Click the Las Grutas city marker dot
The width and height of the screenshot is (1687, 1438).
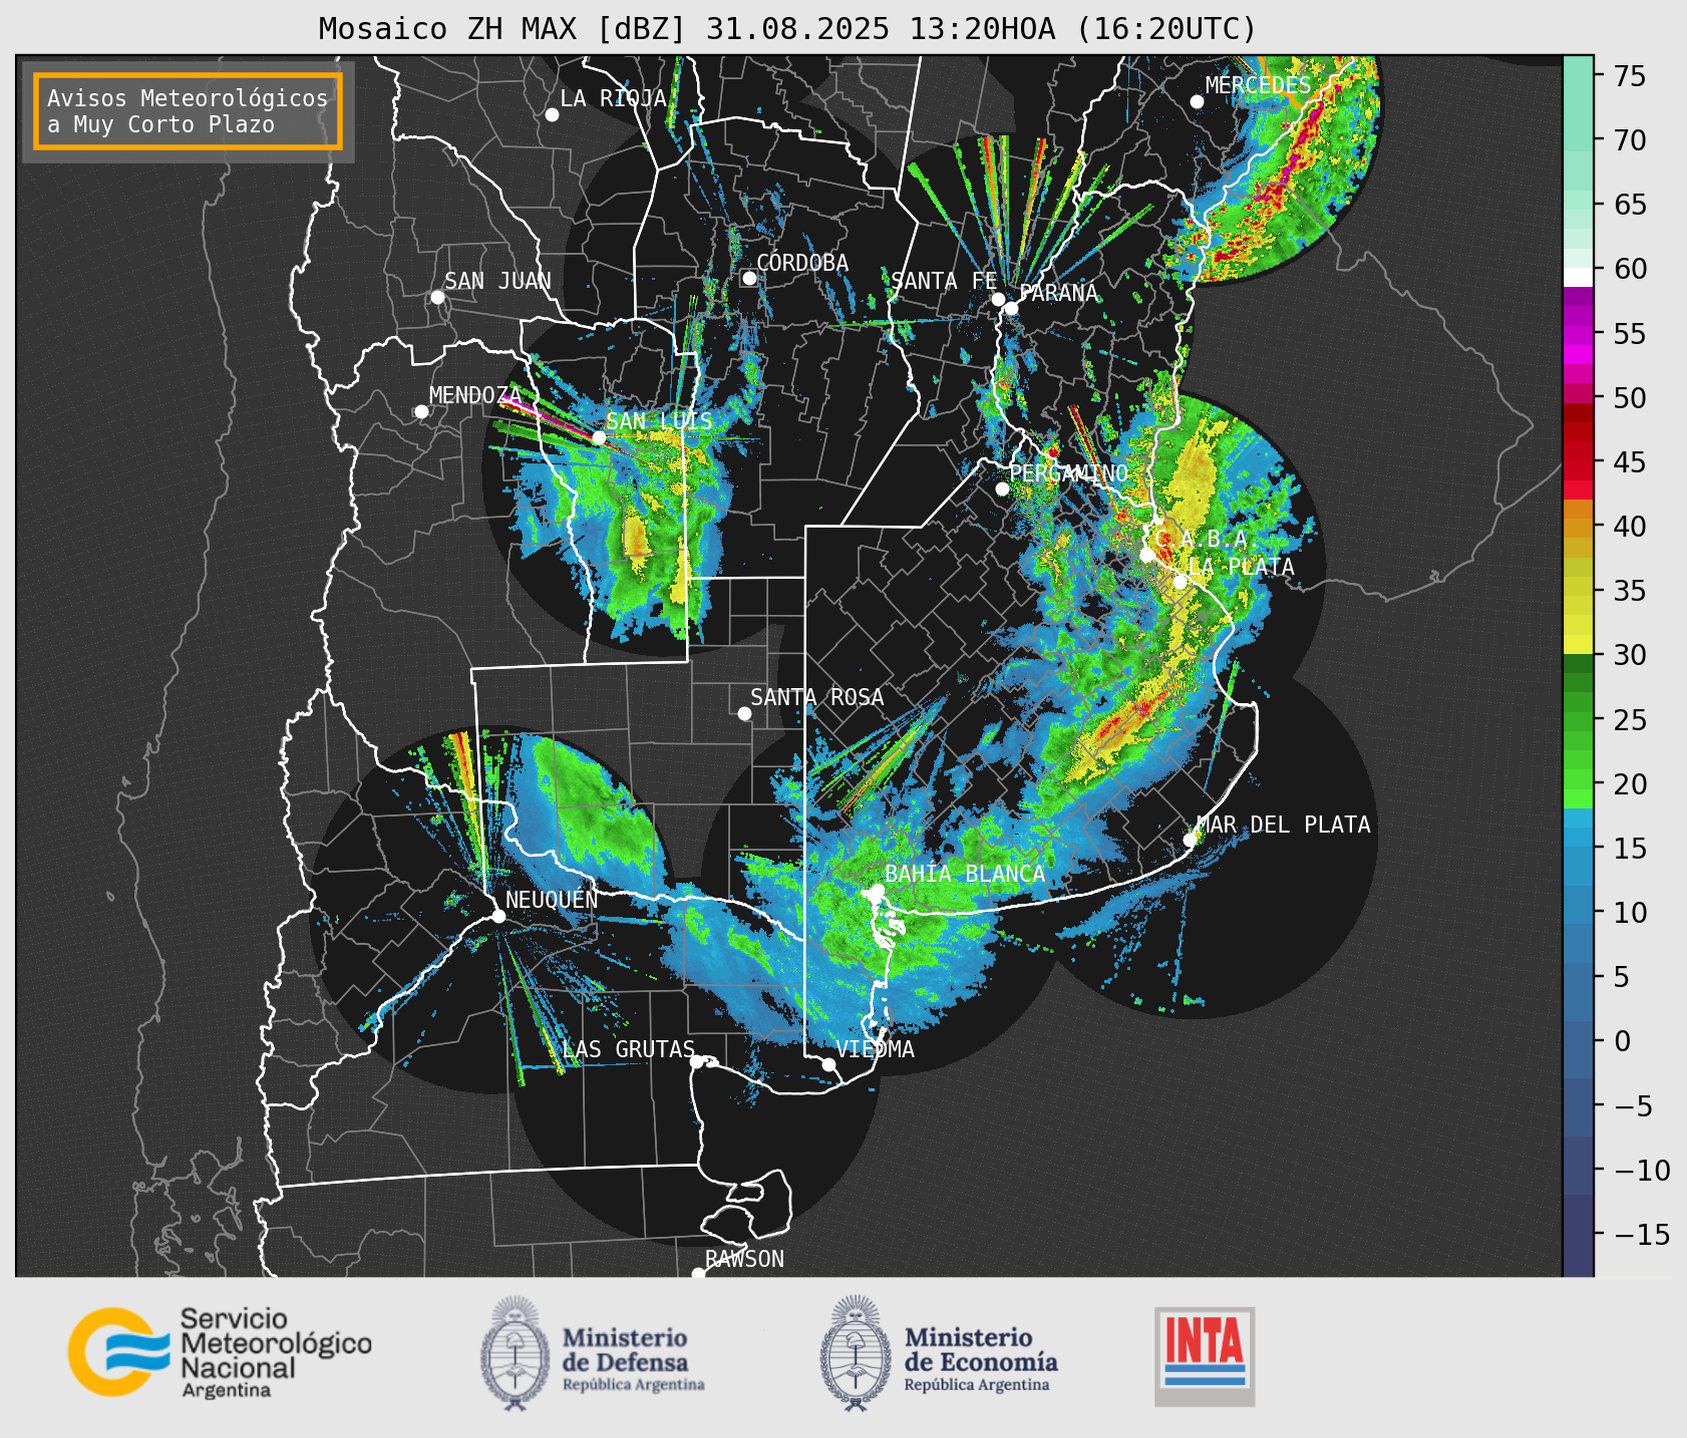coord(697,1061)
